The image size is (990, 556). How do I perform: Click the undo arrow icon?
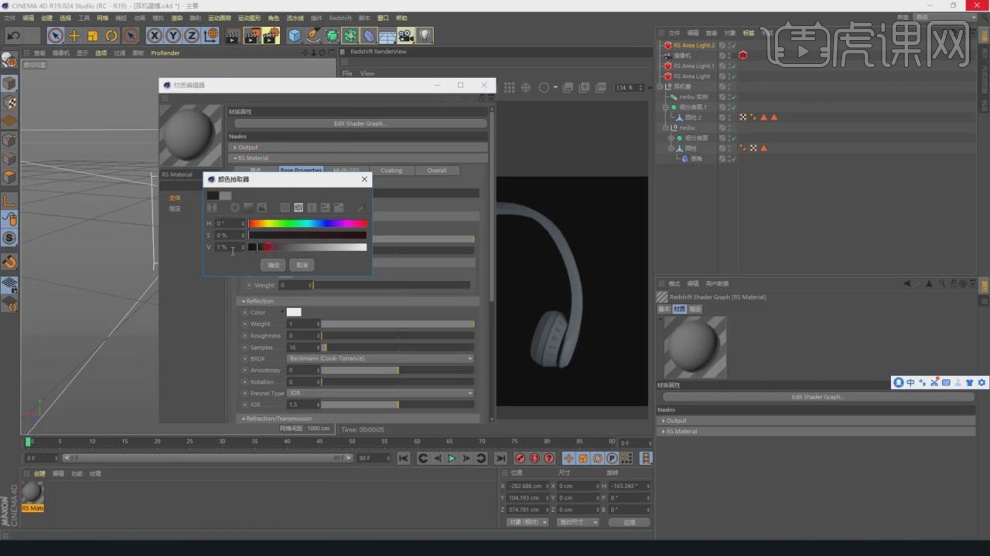pyautogui.click(x=14, y=36)
